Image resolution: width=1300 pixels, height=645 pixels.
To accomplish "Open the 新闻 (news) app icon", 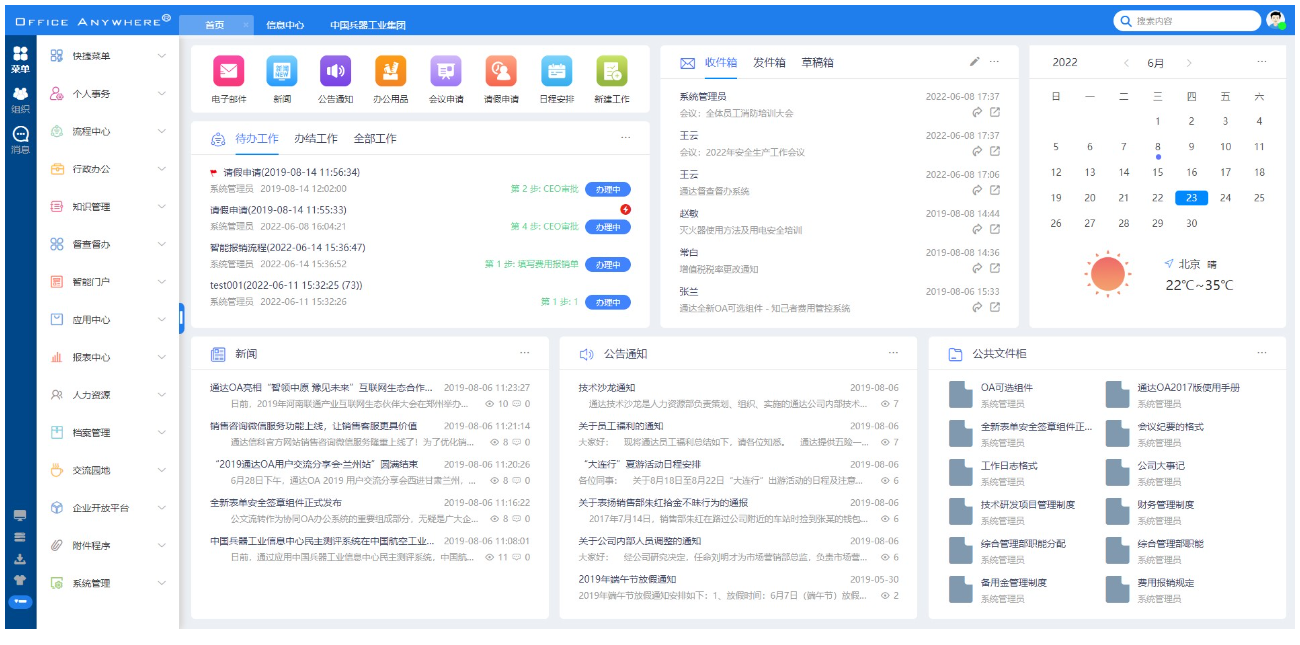I will (x=281, y=72).
